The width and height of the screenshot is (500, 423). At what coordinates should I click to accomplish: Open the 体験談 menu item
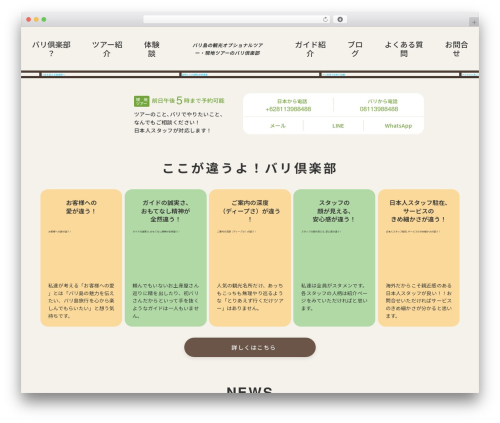pyautogui.click(x=152, y=49)
